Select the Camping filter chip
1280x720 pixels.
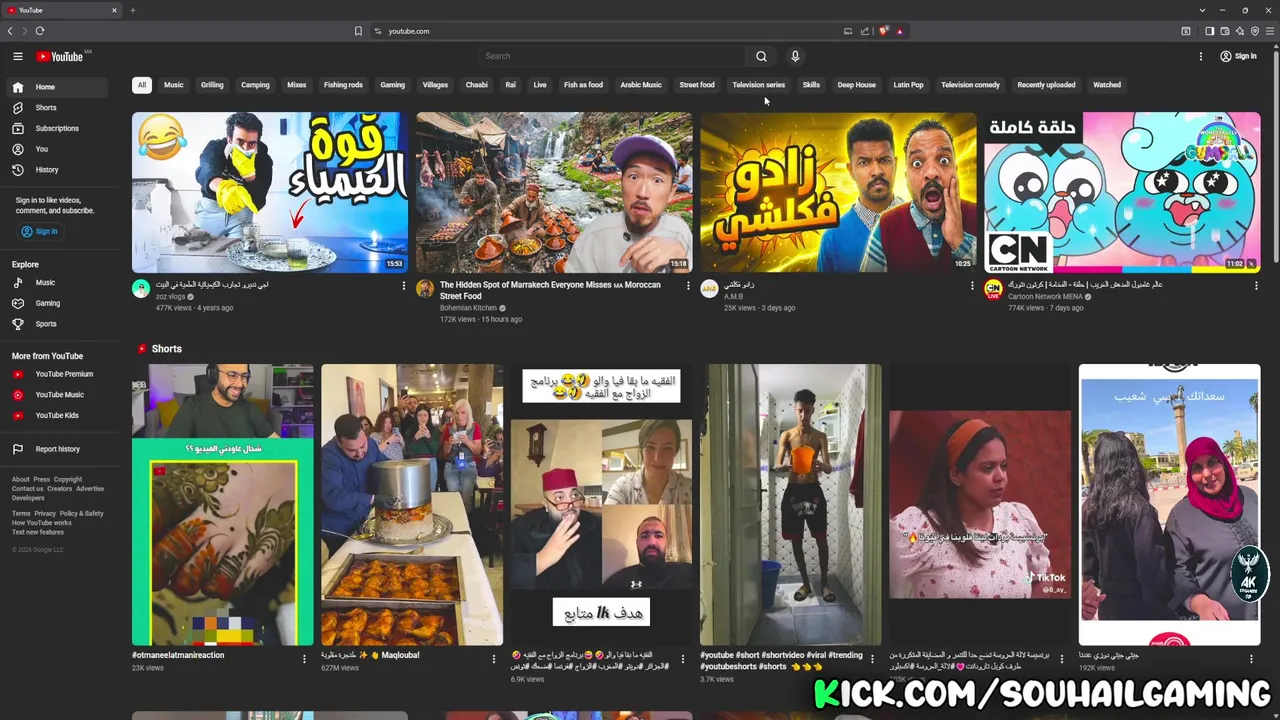point(255,85)
